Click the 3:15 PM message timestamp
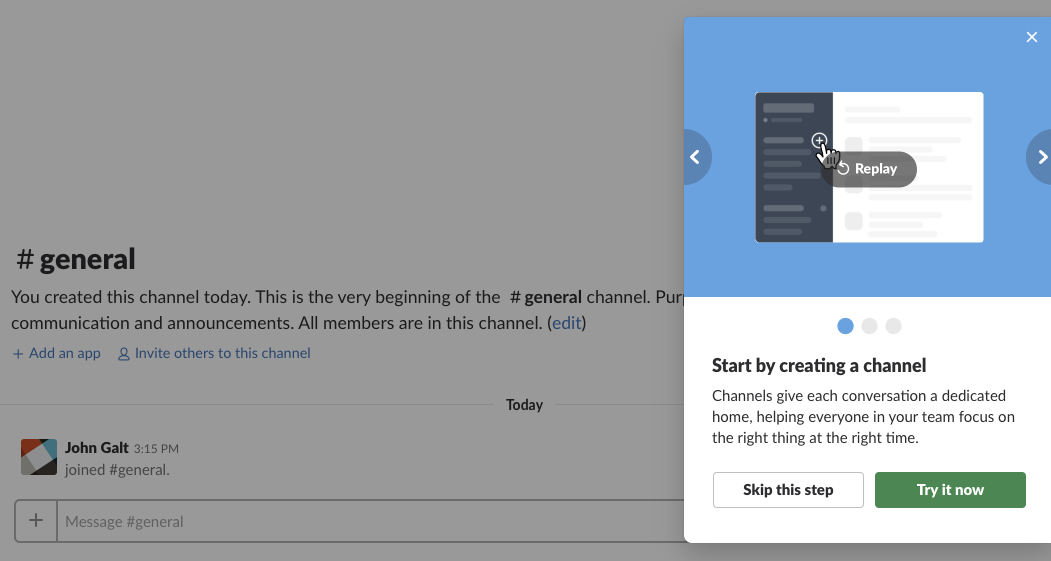1051x561 pixels. tap(156, 448)
